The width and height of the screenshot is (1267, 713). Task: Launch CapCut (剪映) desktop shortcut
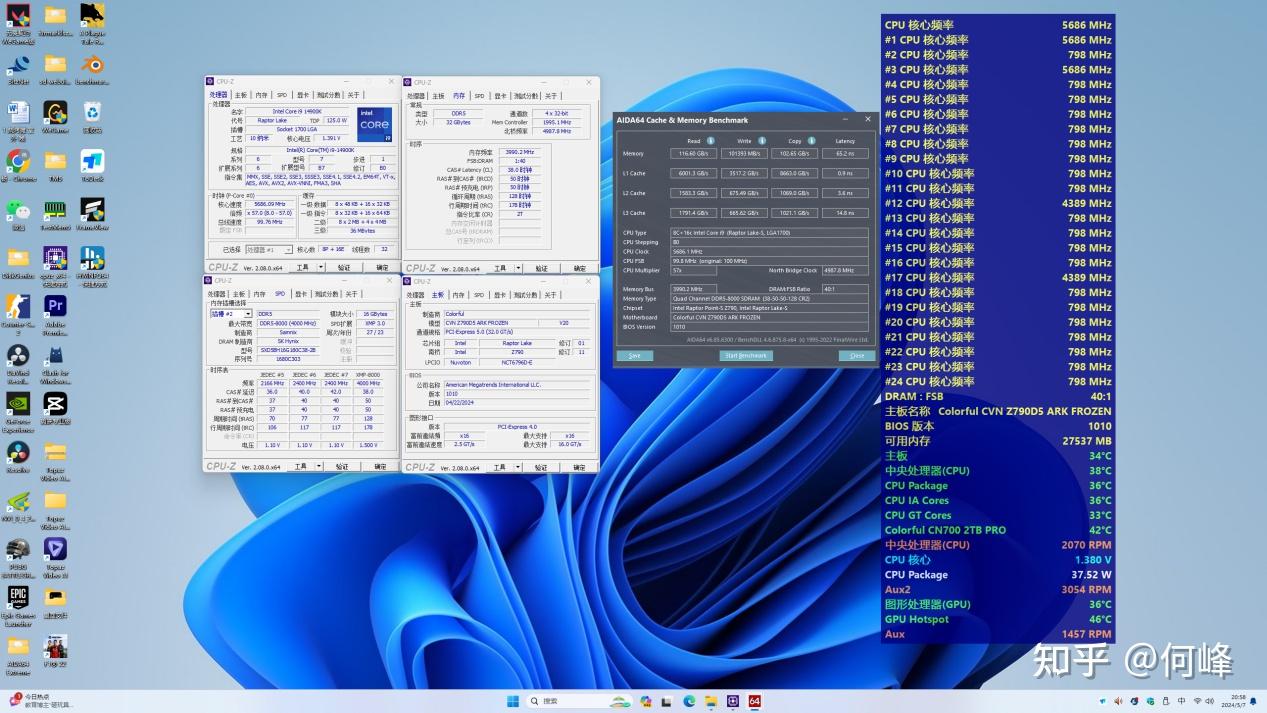[55, 404]
